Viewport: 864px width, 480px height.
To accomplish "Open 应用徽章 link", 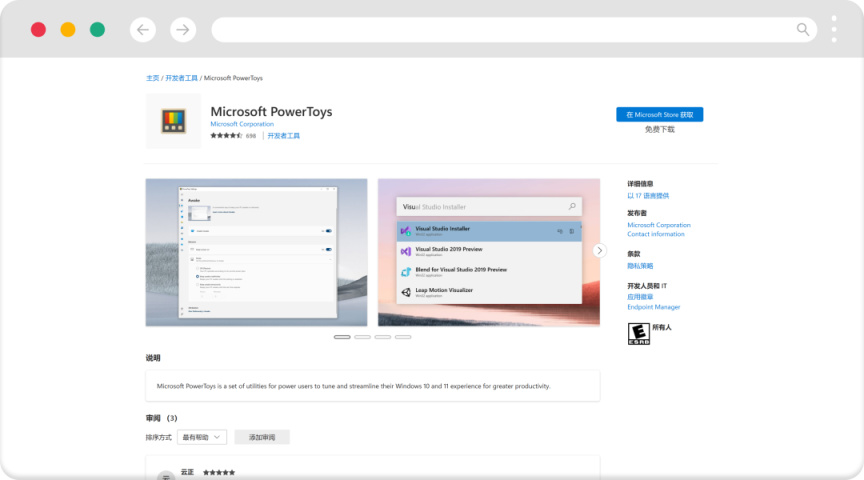I will [640, 296].
